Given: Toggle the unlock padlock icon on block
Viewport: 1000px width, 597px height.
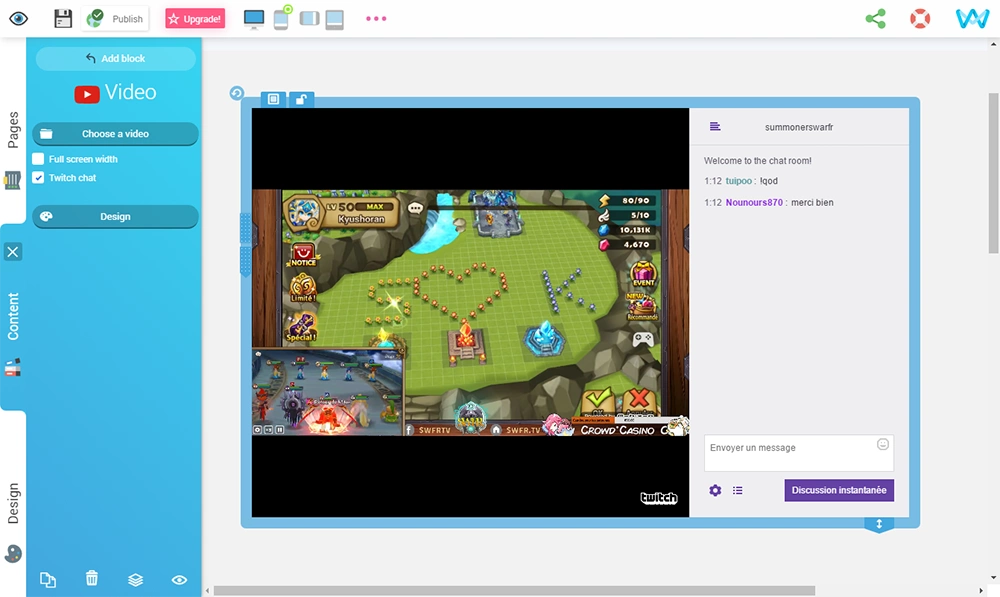Looking at the screenshot, I should click(301, 99).
